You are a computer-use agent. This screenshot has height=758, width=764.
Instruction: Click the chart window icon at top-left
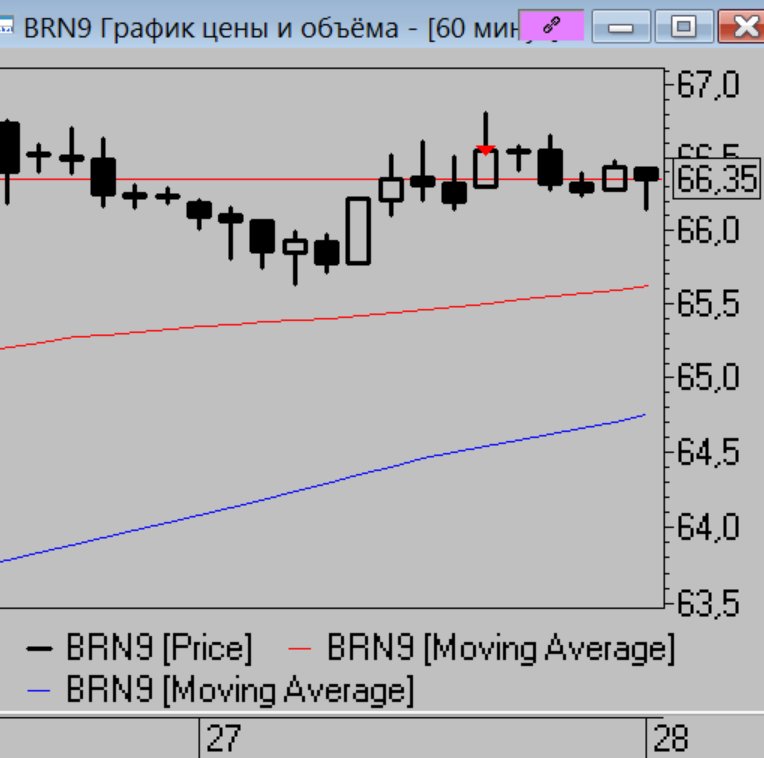point(6,27)
